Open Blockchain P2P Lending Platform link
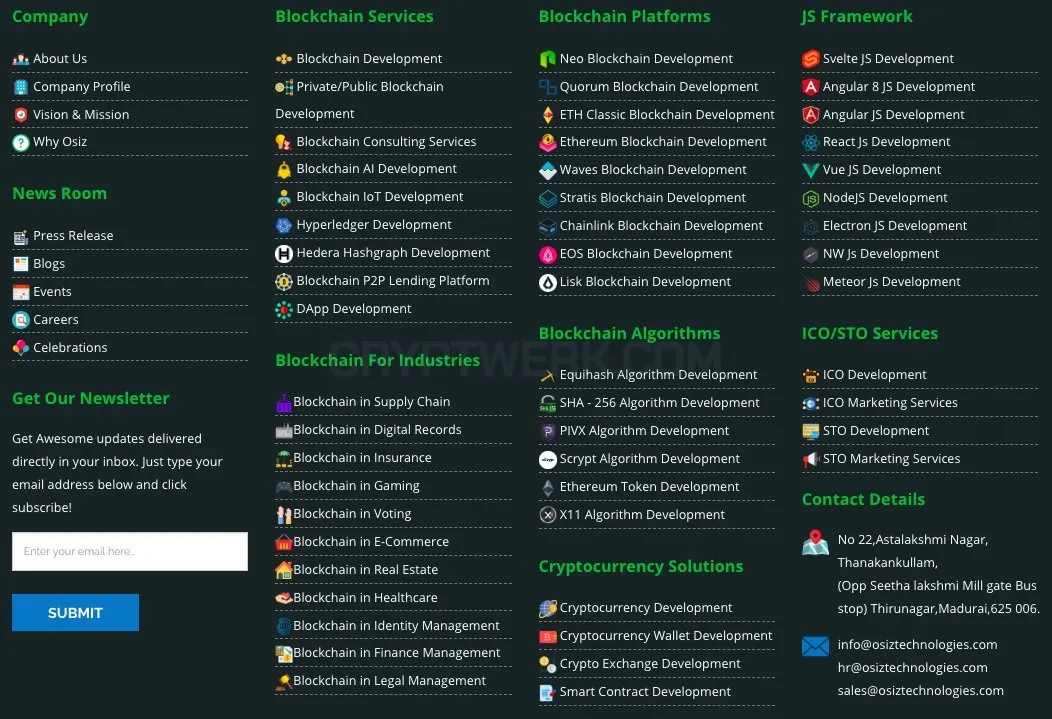 tap(392, 281)
